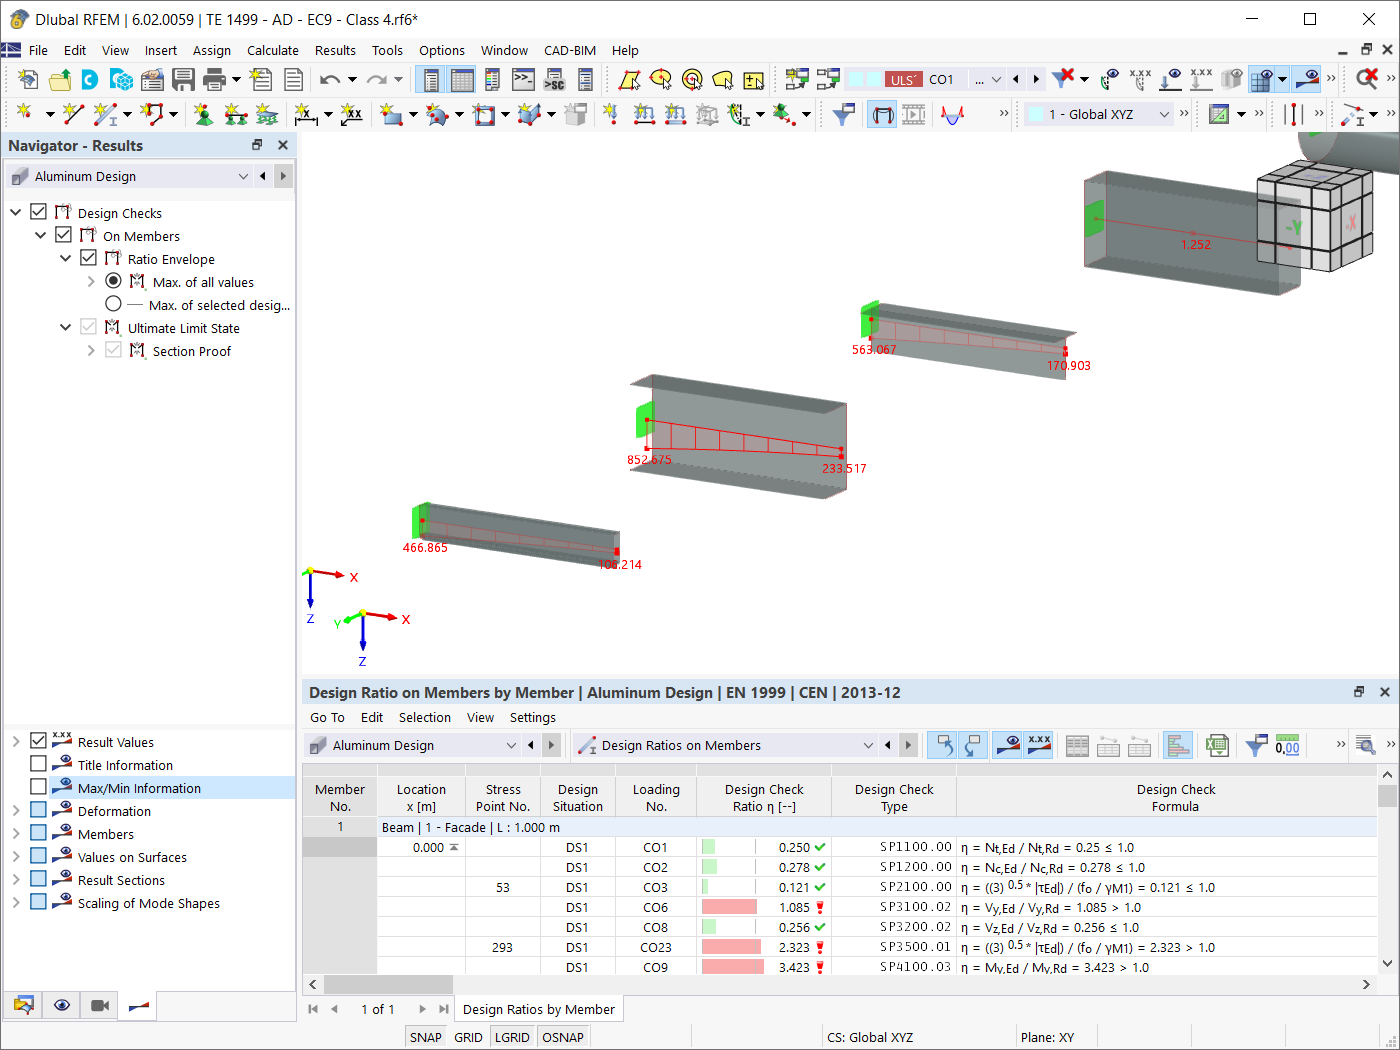This screenshot has width=1400, height=1050.
Task: Uncheck the On Members checkbox
Action: [64, 235]
